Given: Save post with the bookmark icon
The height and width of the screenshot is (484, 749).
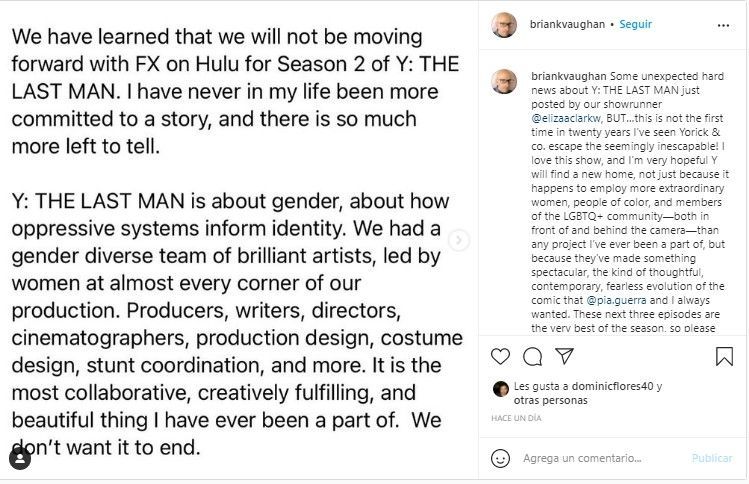Looking at the screenshot, I should (x=726, y=356).
